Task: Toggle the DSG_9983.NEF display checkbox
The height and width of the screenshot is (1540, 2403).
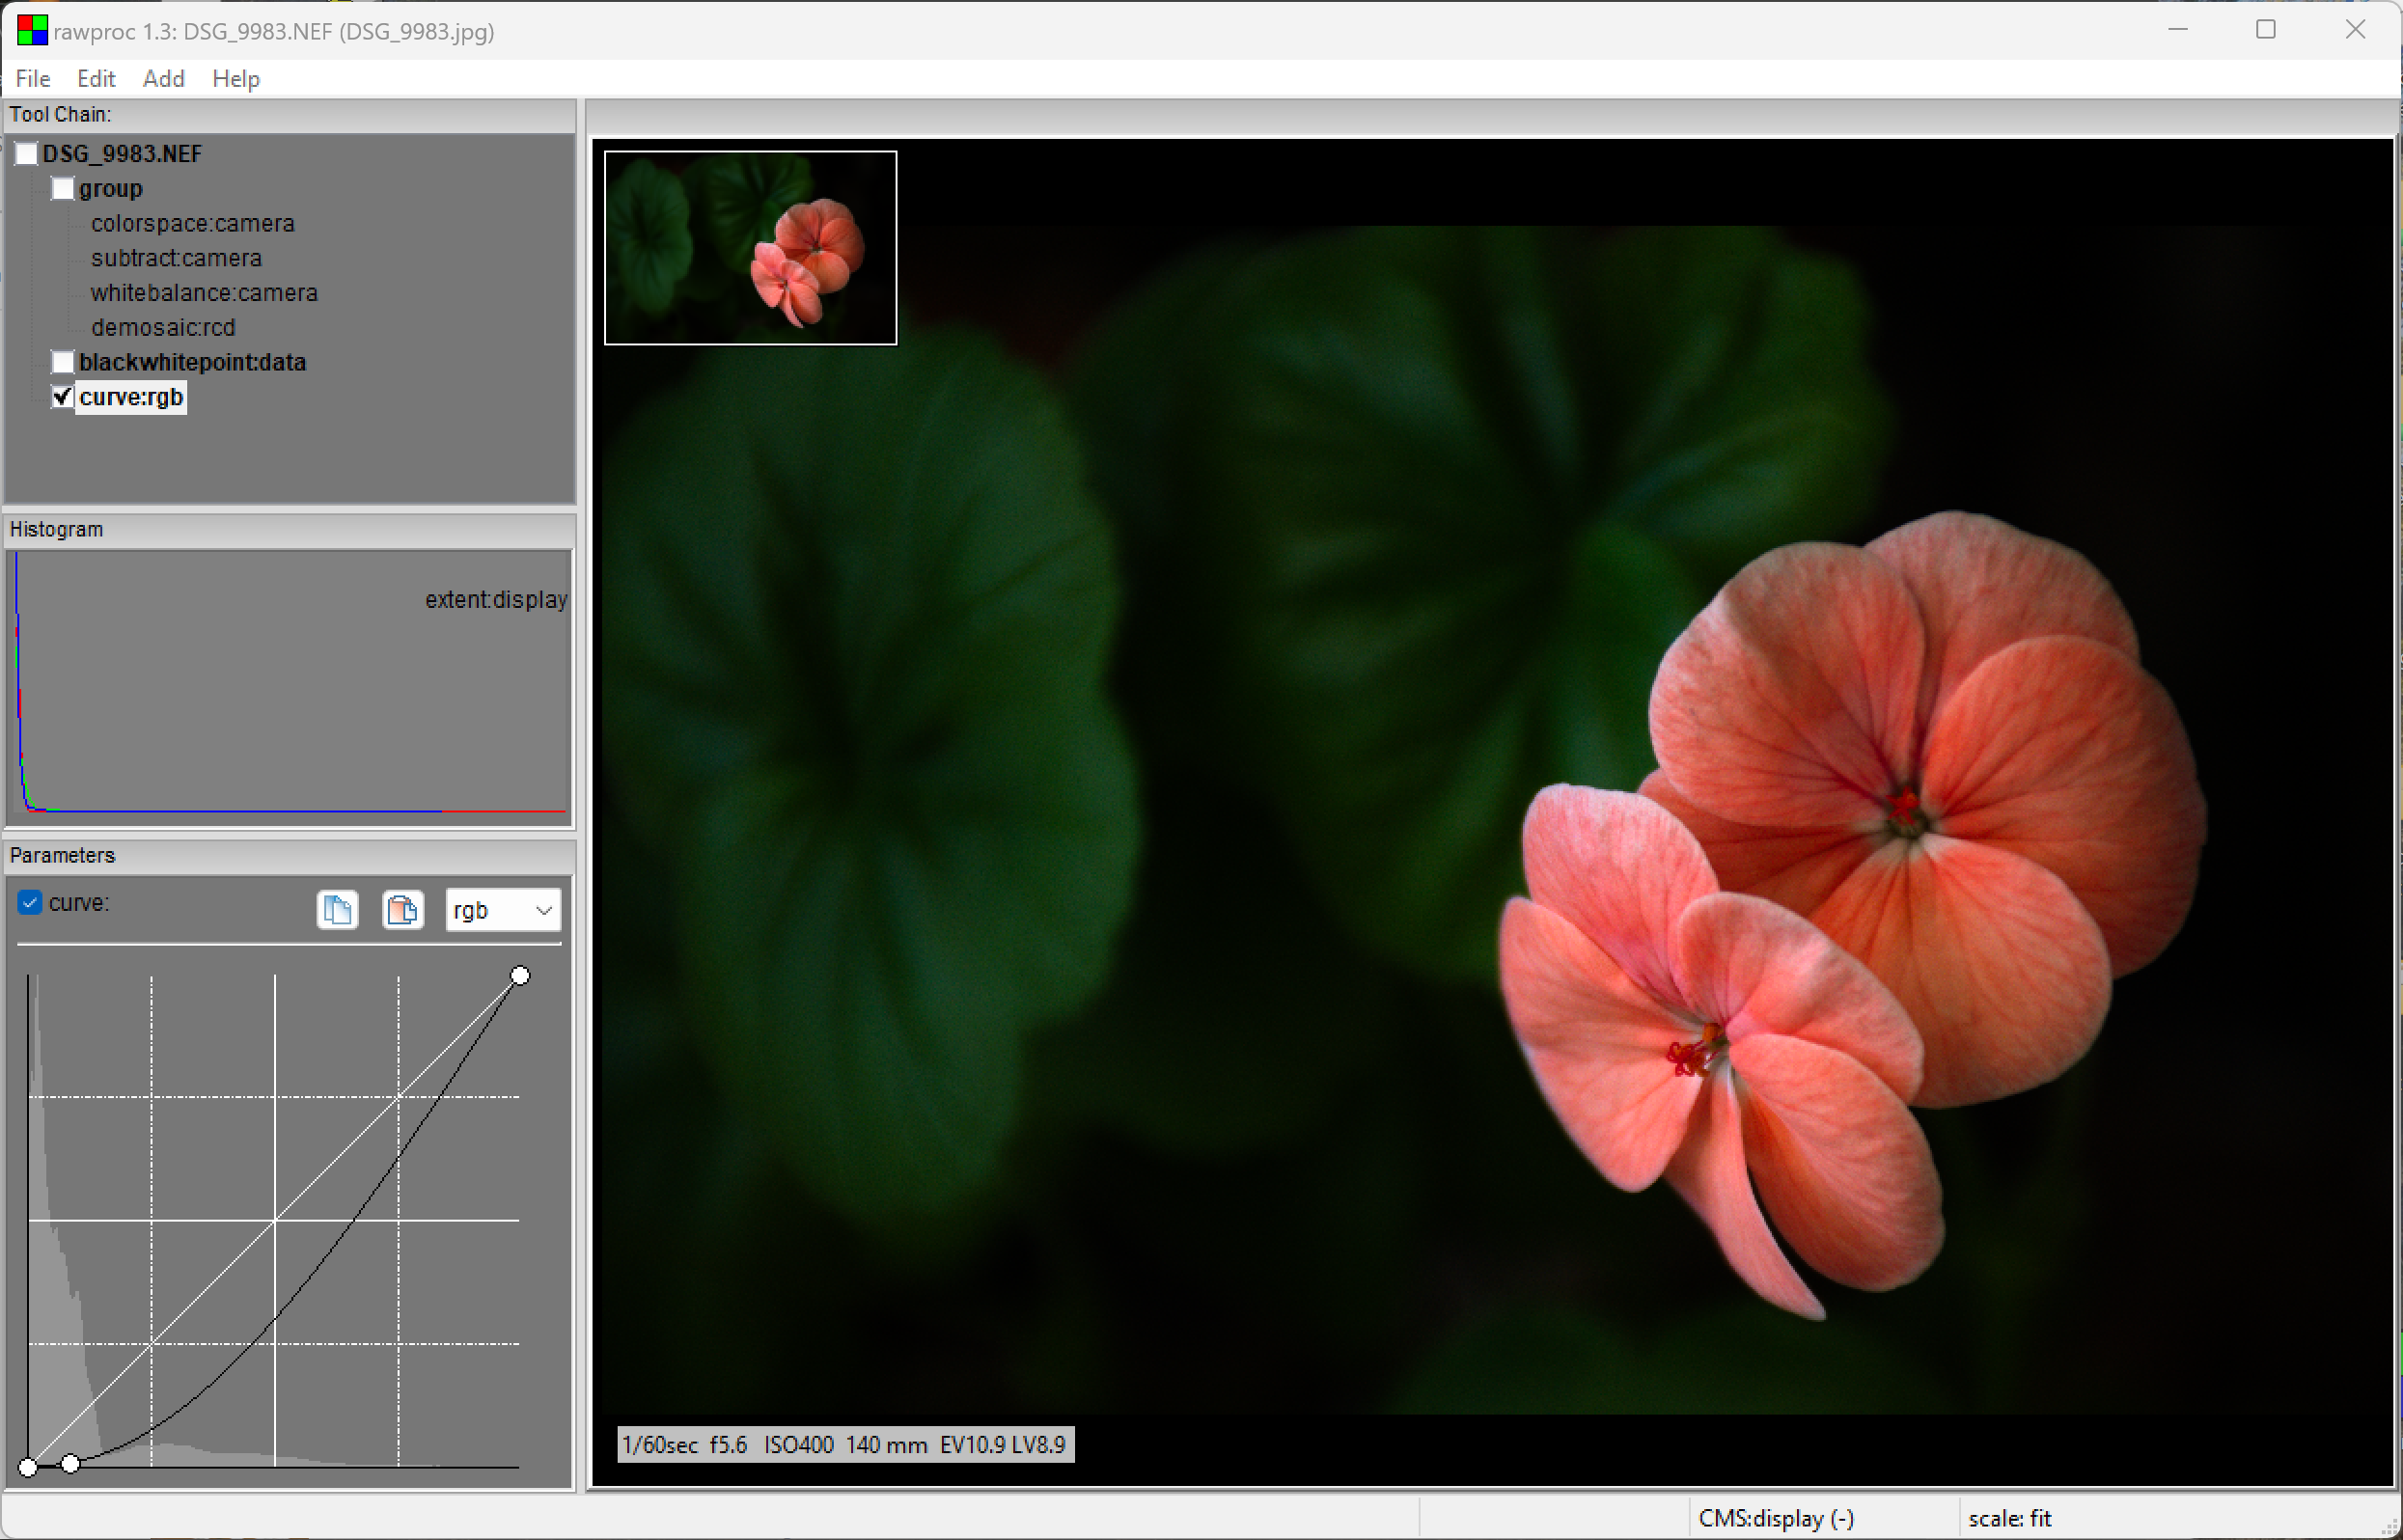Action: (27, 154)
